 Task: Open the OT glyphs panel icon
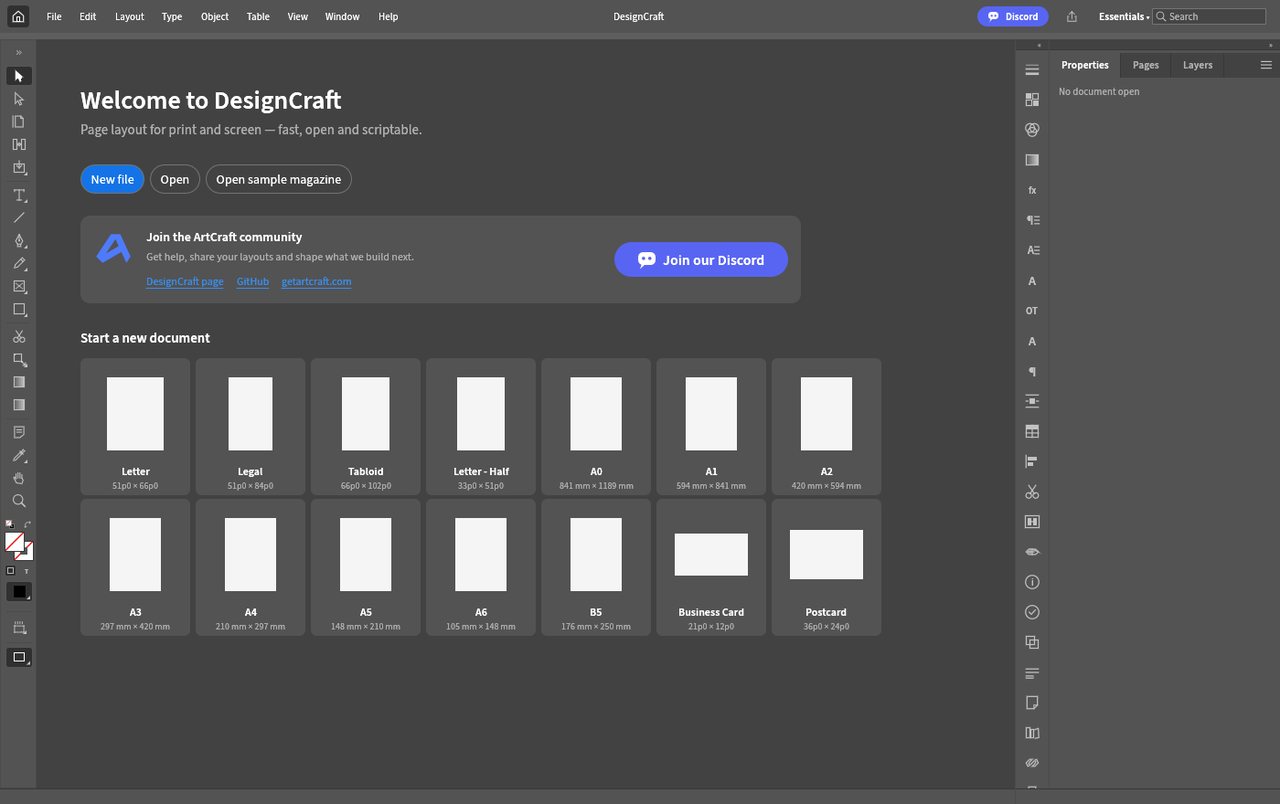coord(1032,311)
